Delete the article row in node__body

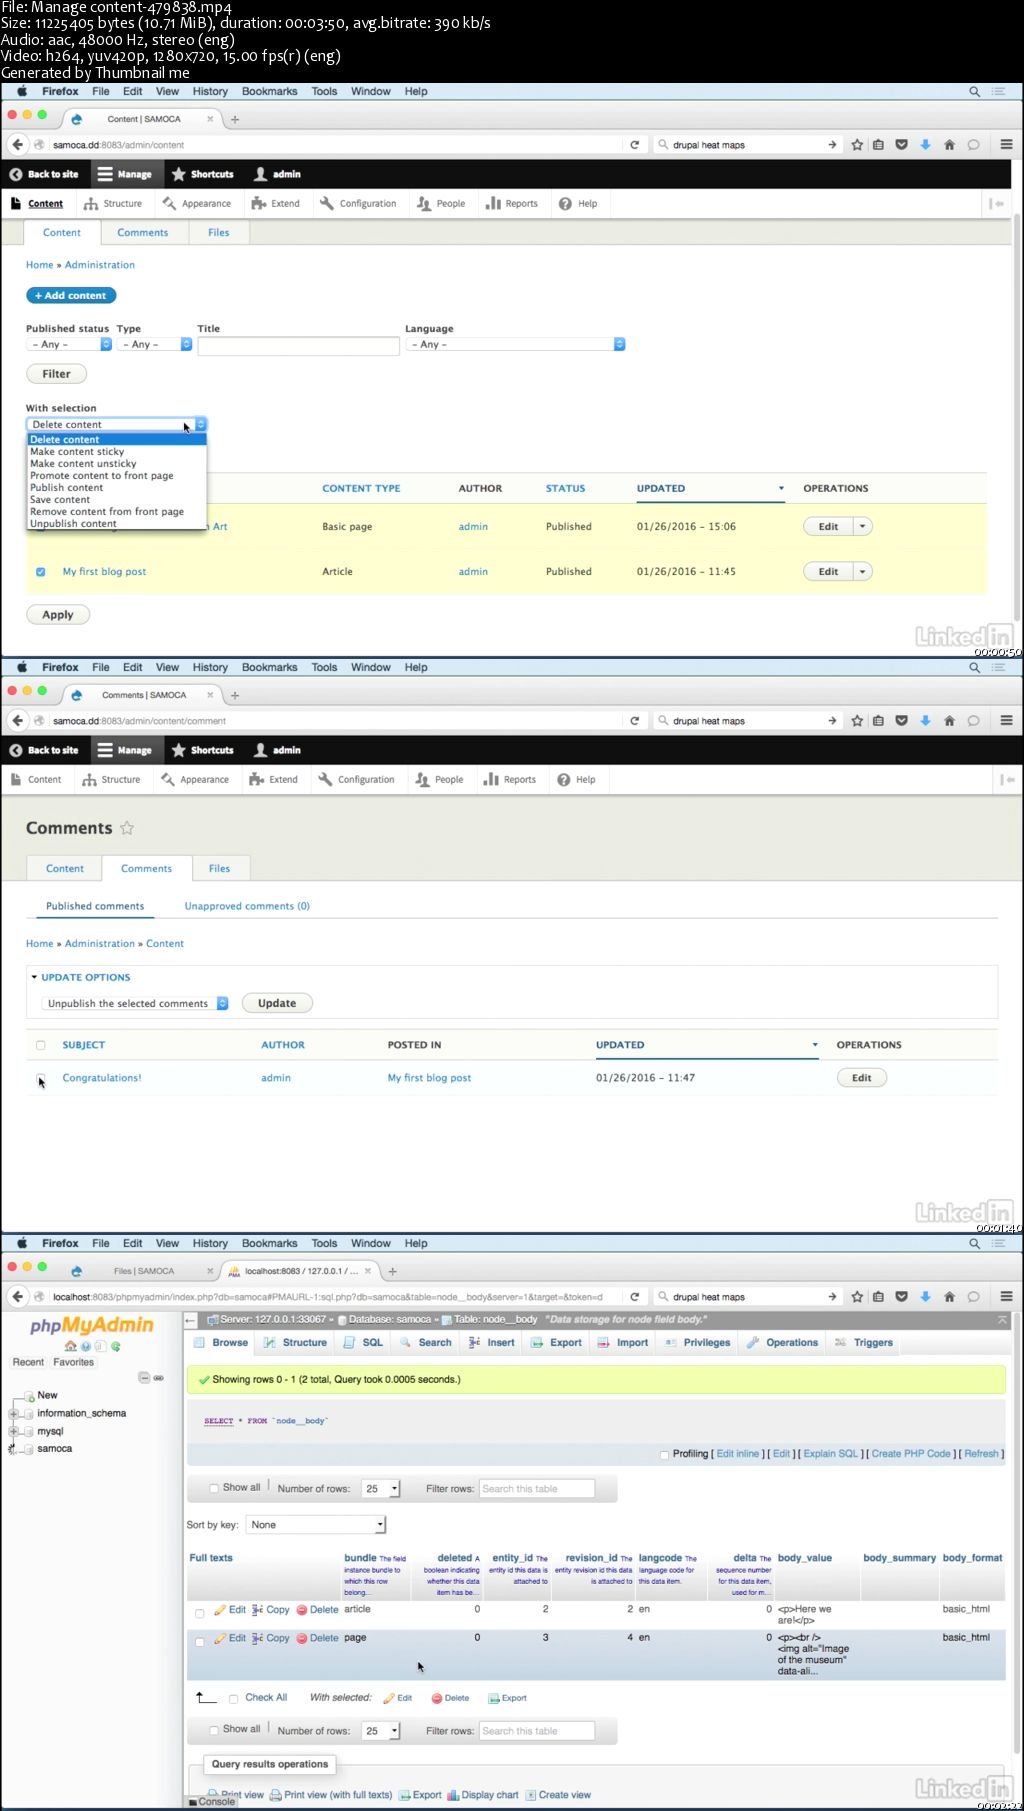point(317,1610)
